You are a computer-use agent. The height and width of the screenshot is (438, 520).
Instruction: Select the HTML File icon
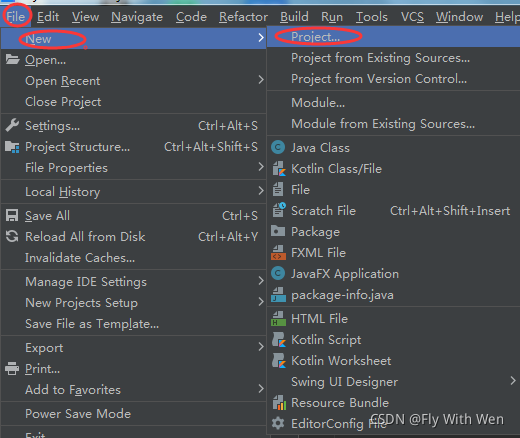click(278, 318)
